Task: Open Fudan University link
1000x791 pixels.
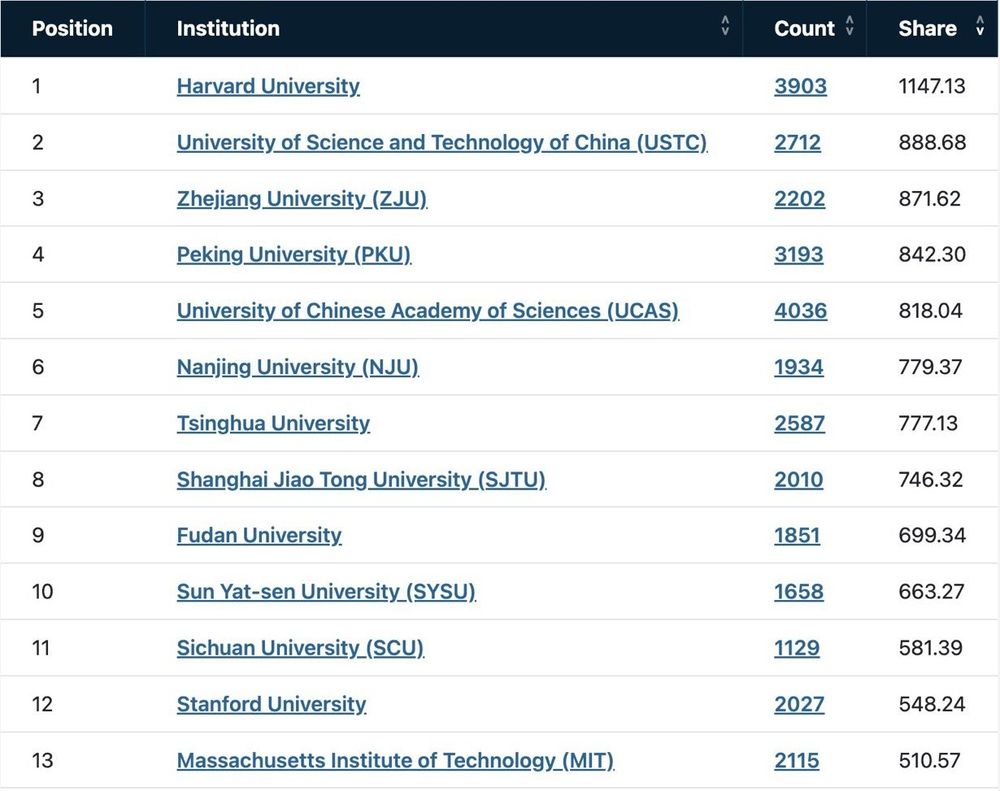Action: pyautogui.click(x=259, y=536)
